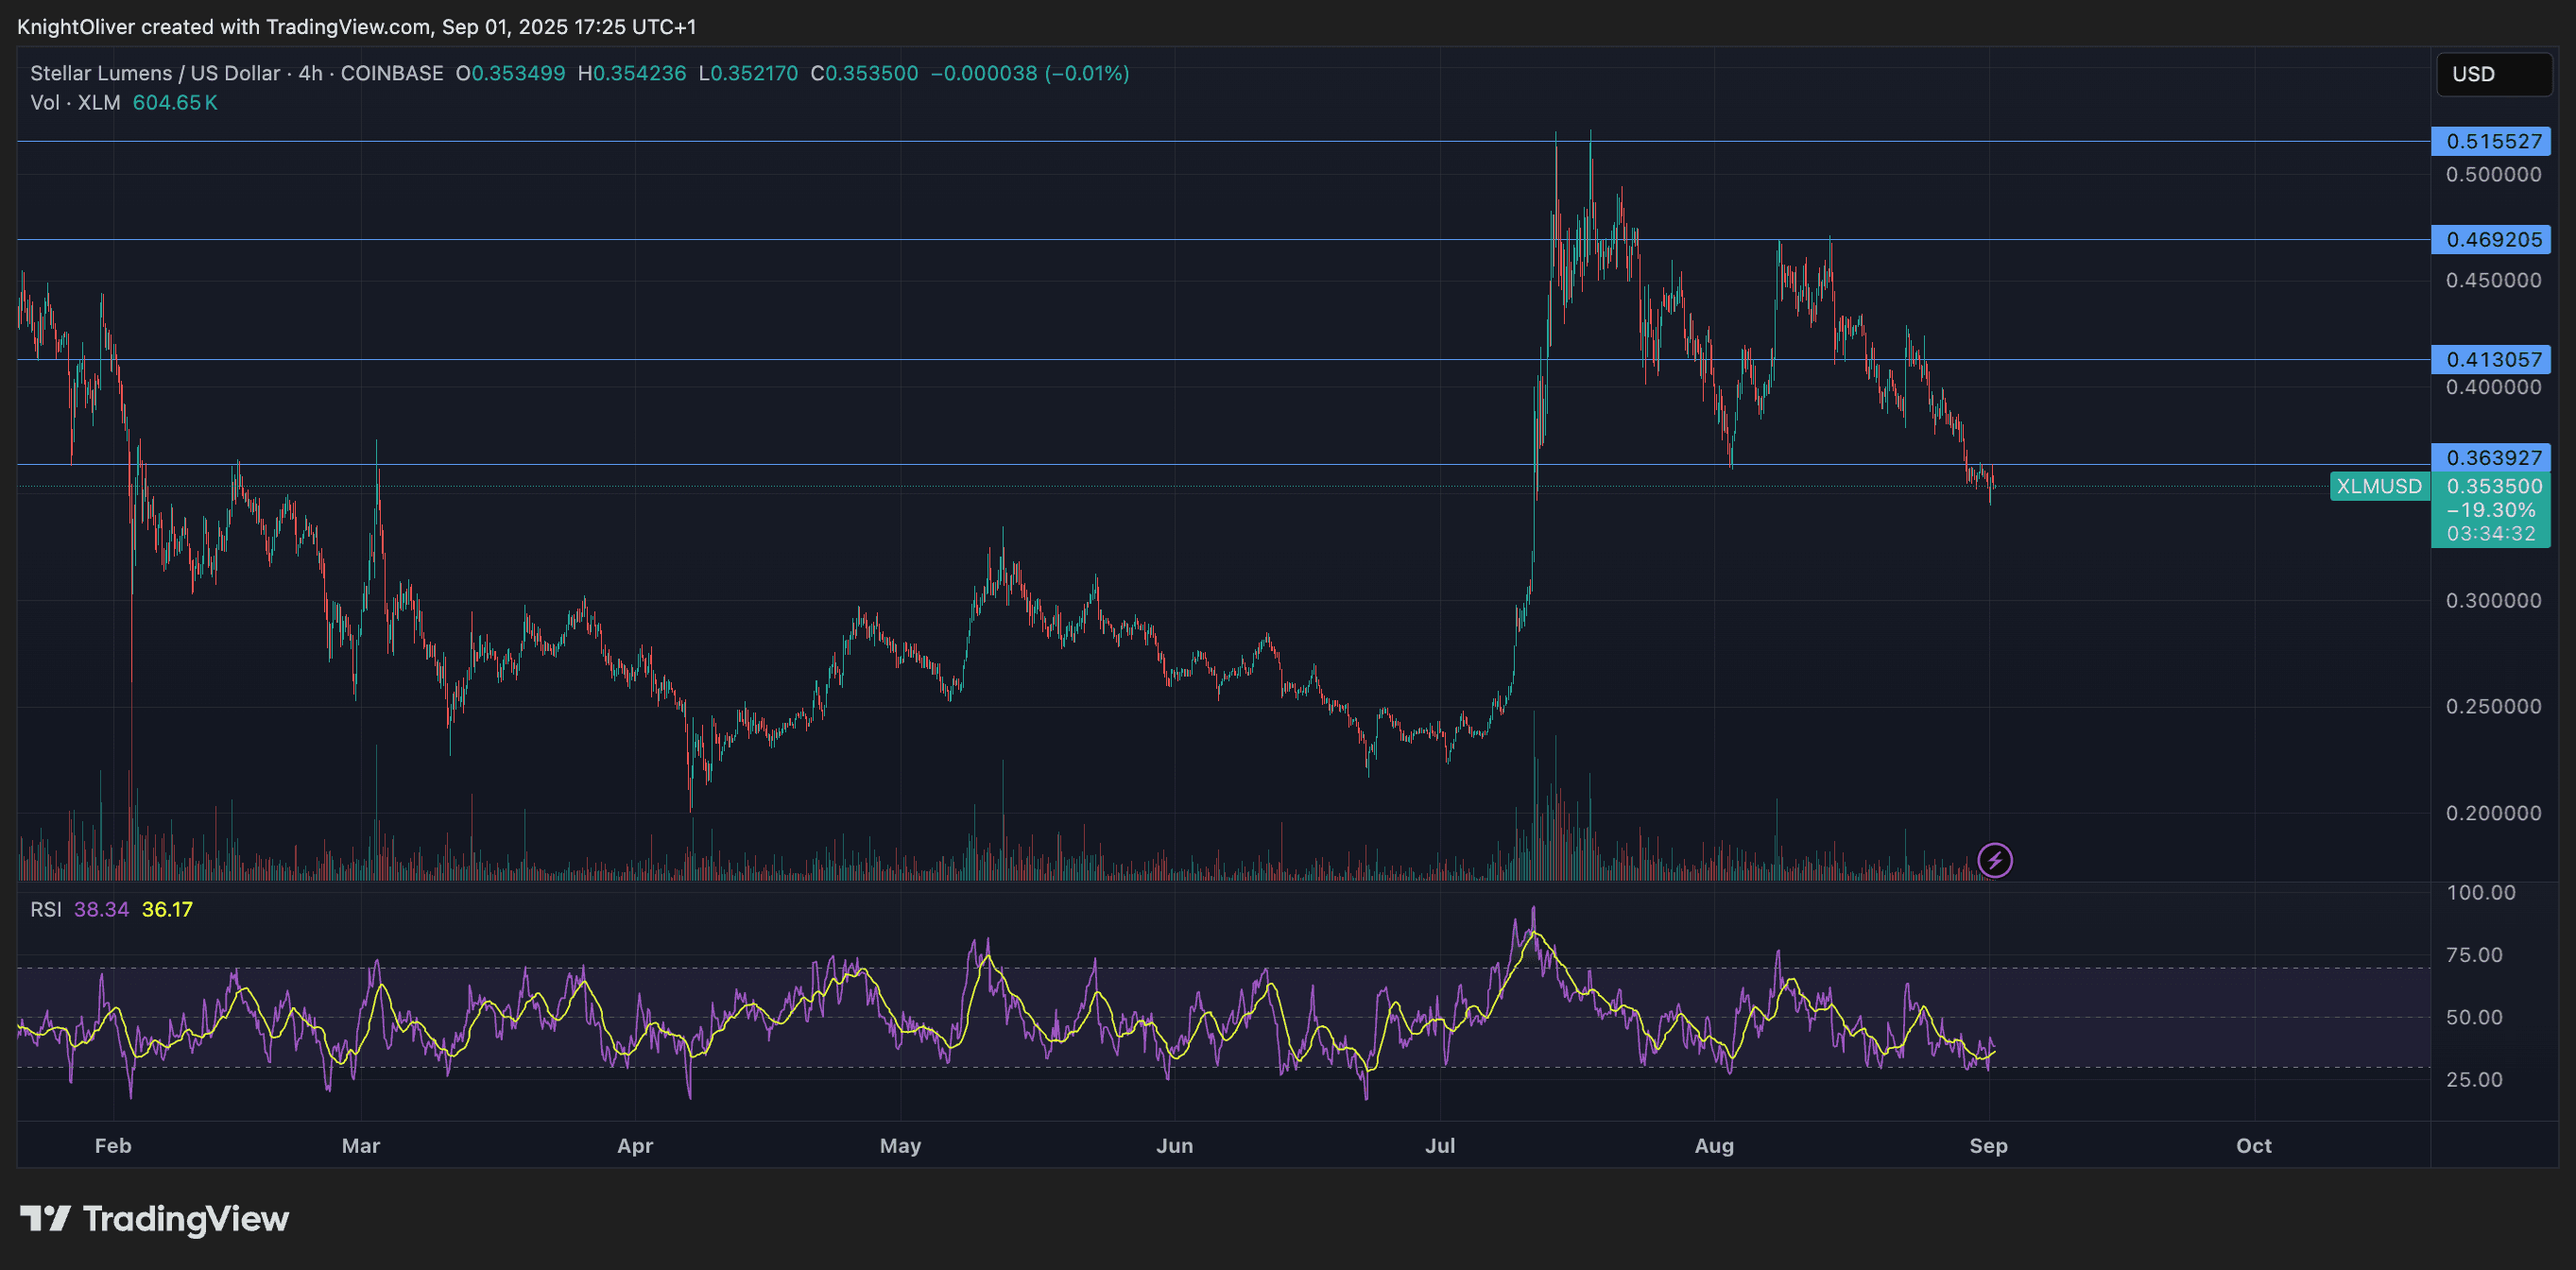Click the RSI value 38.34
The height and width of the screenshot is (1270, 2576).
100,910
